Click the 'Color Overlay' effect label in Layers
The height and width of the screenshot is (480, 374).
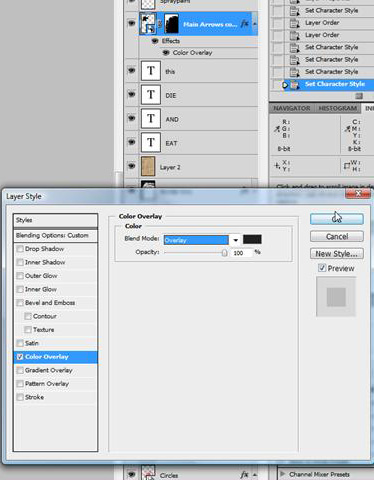[192, 53]
